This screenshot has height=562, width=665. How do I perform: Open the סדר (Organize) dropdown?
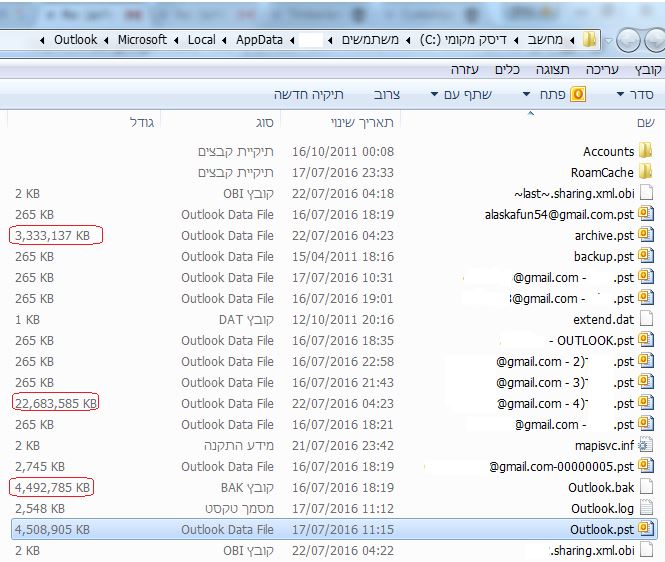635,94
